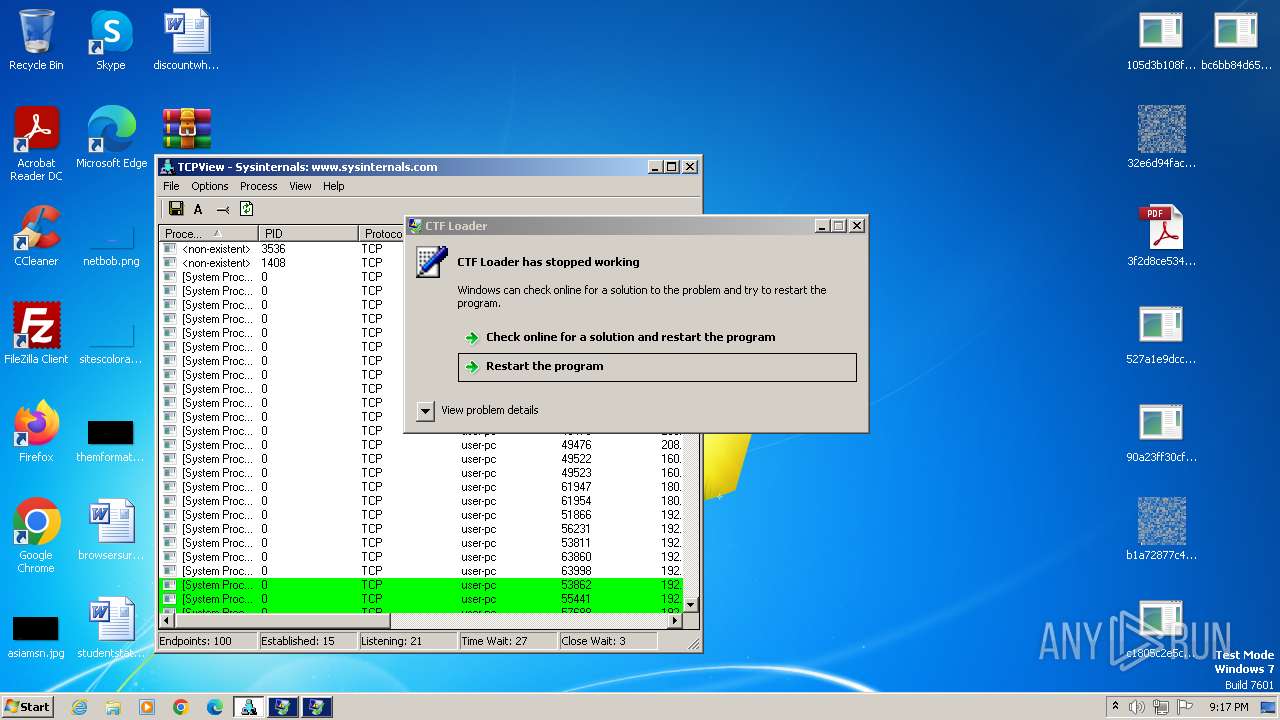1280x720 pixels.
Task: Open the Process menu in TCPView
Action: tap(258, 186)
